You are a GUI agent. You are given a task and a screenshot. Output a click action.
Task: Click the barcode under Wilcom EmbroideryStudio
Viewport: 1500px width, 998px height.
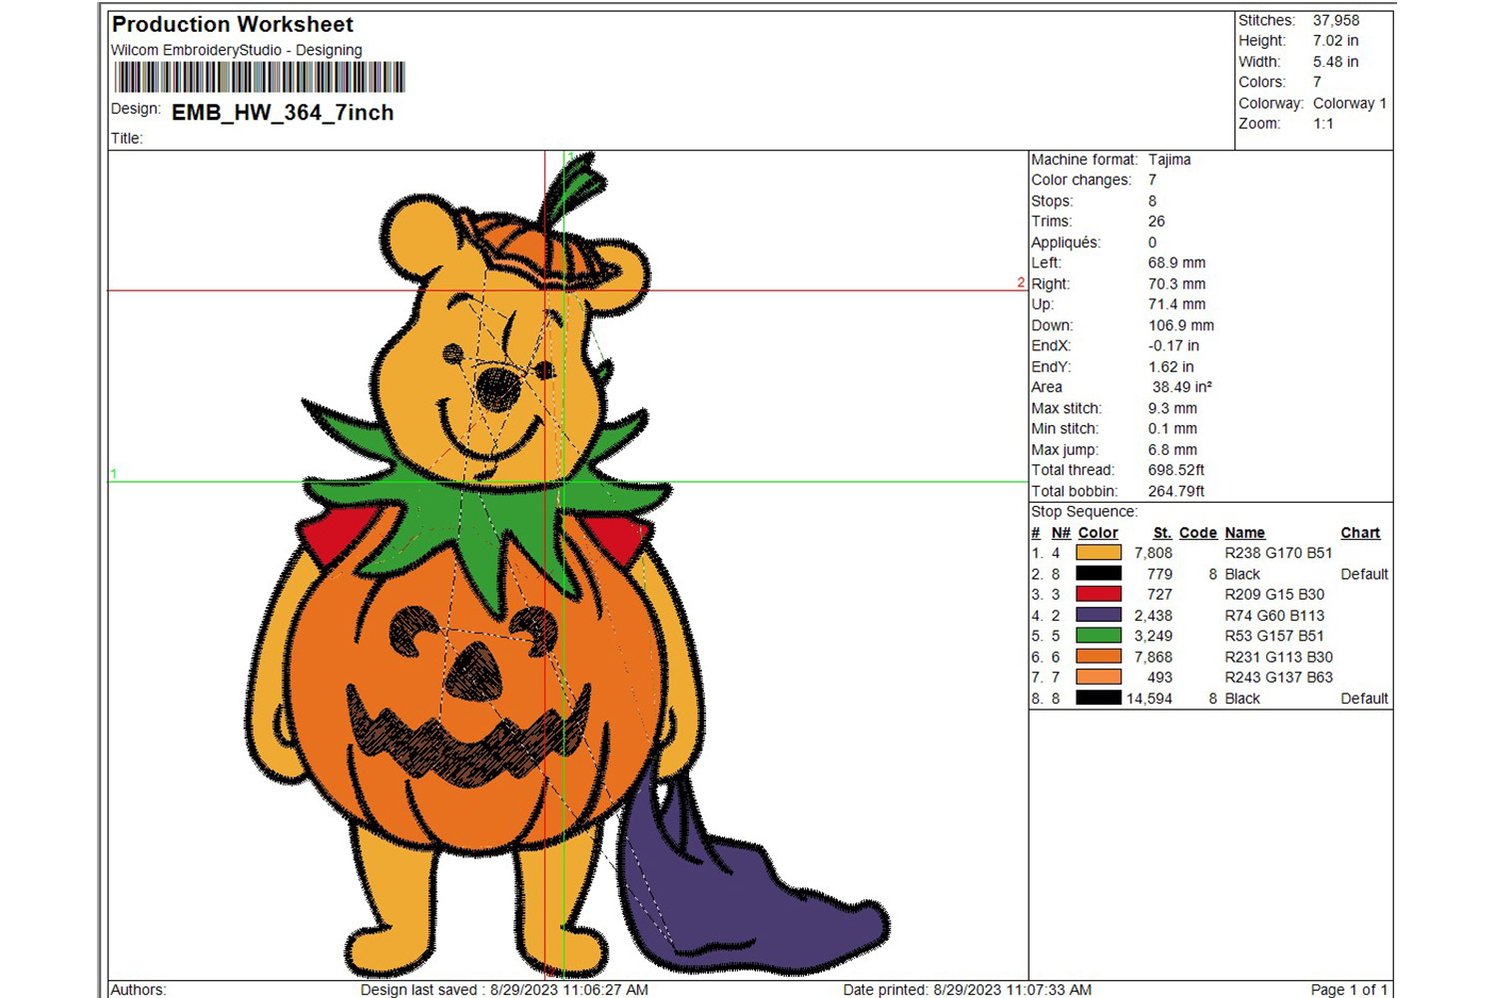coord(260,77)
